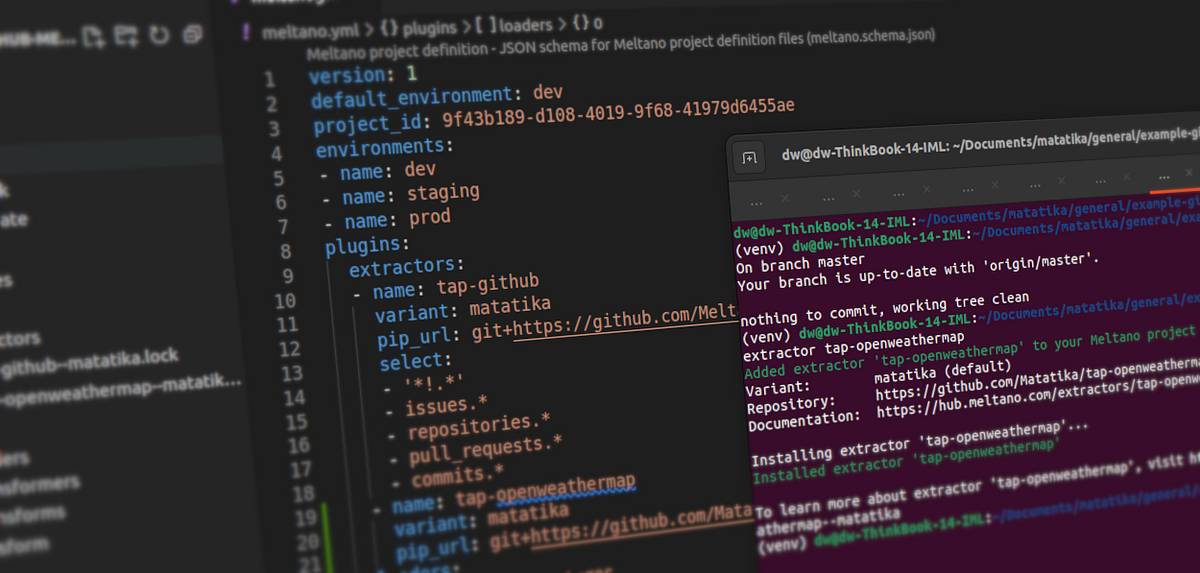This screenshot has width=1200, height=573.
Task: Click line number 1 in the gutter
Action: coord(269,79)
